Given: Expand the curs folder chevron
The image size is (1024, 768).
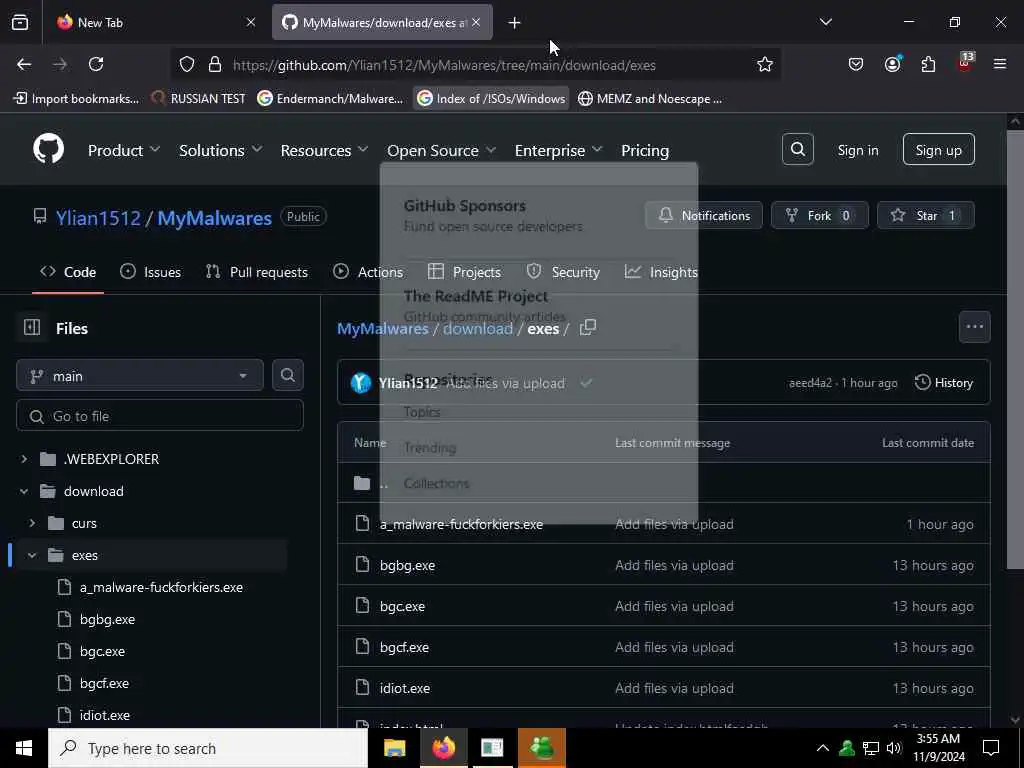Looking at the screenshot, I should 32,523.
